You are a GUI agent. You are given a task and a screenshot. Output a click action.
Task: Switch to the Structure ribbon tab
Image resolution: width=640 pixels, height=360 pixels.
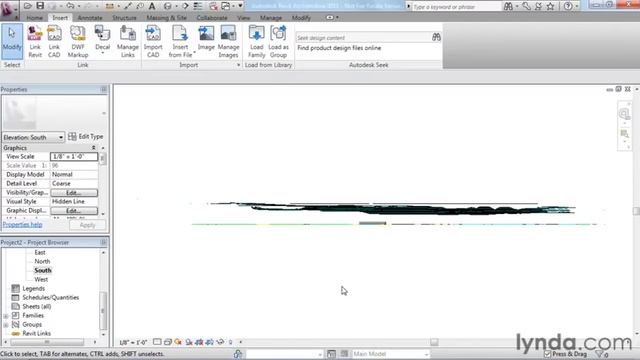tap(124, 18)
